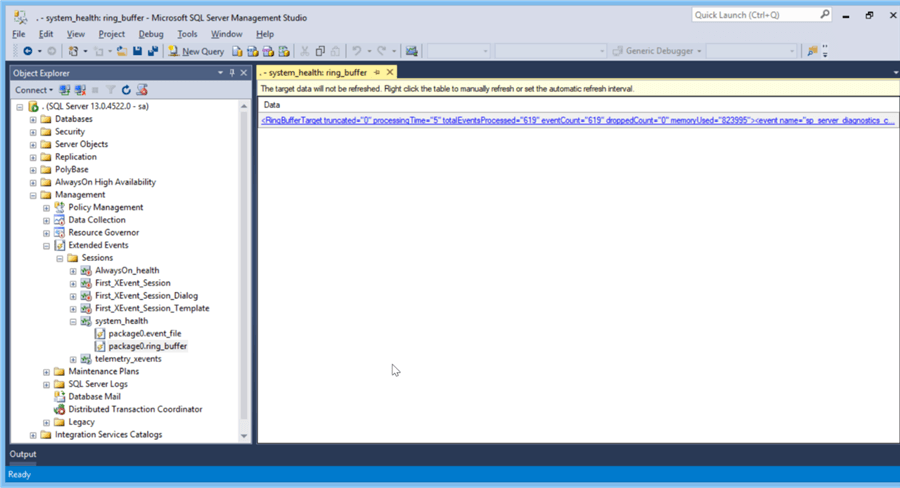Click the Analysis Services DMX Query icon
This screenshot has width=900, height=488.
click(268, 51)
